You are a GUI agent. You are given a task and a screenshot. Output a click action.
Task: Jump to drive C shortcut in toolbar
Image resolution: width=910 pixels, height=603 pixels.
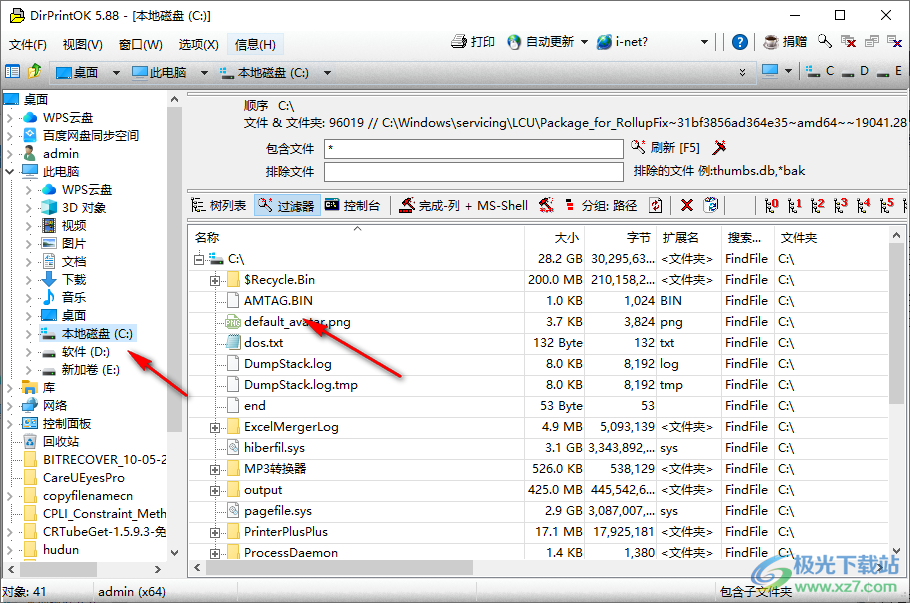click(821, 71)
